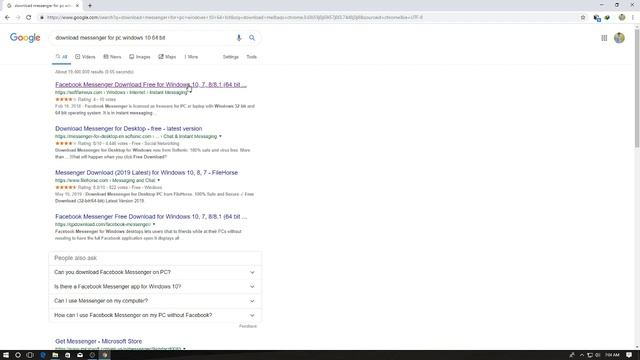Open a new browser tab
Screen dimensions: 640x360
pyautogui.click(x=90, y=6)
